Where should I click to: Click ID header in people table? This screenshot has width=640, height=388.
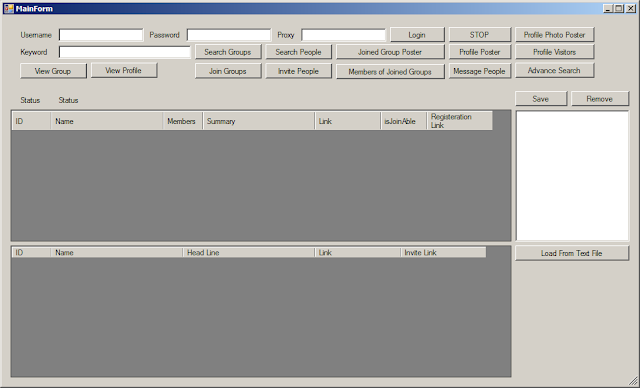click(x=31, y=253)
